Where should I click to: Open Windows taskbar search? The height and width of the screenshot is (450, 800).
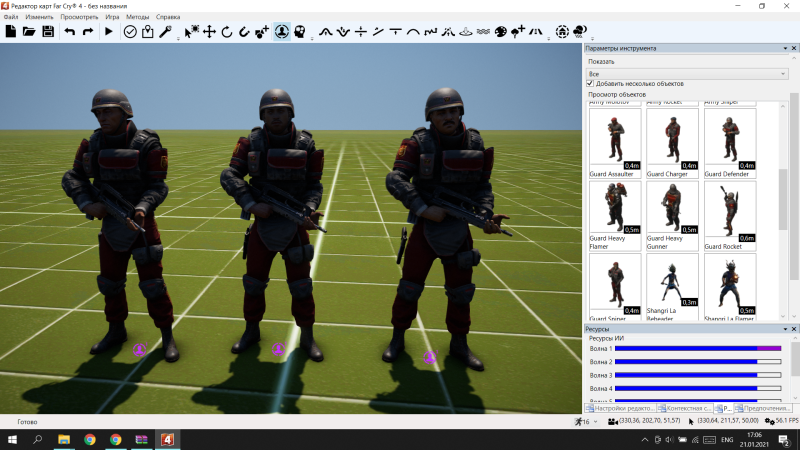tap(37, 439)
